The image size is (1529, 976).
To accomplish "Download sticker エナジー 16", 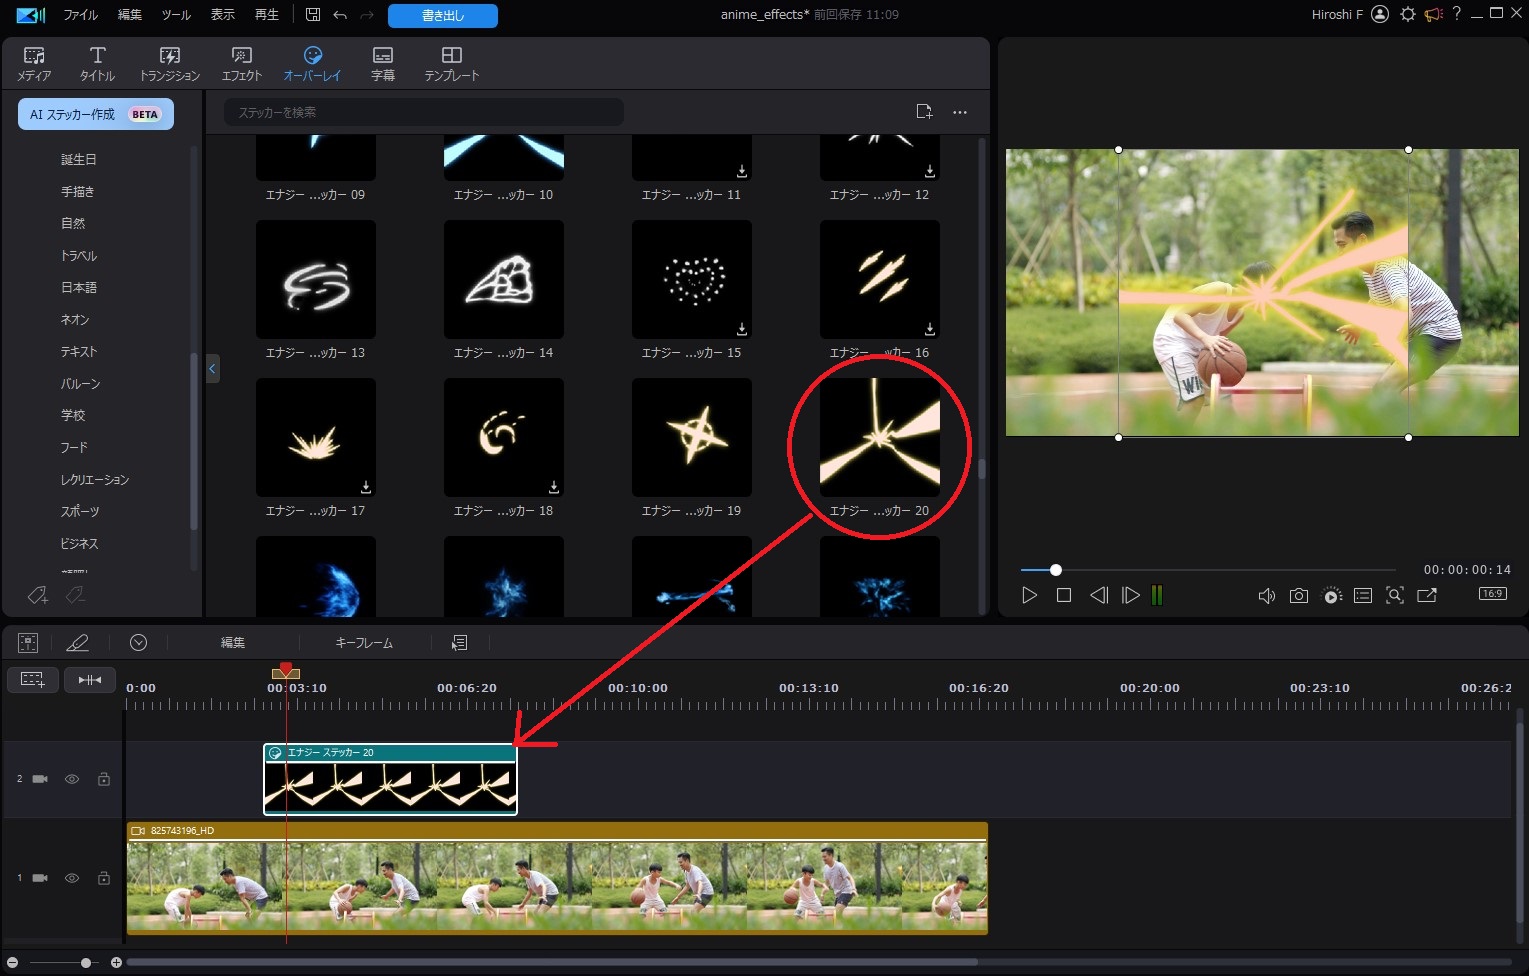I will [x=930, y=328].
